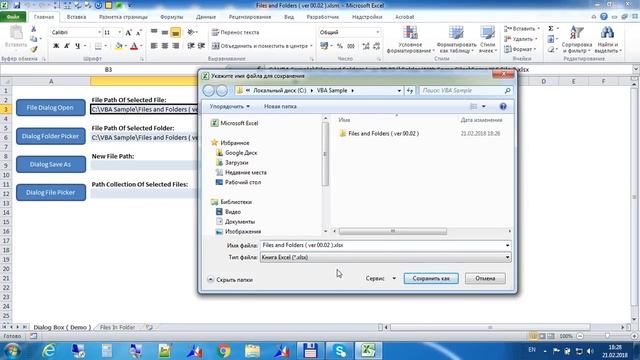
Task: Select Downloads folder in favorites
Action: 232,162
